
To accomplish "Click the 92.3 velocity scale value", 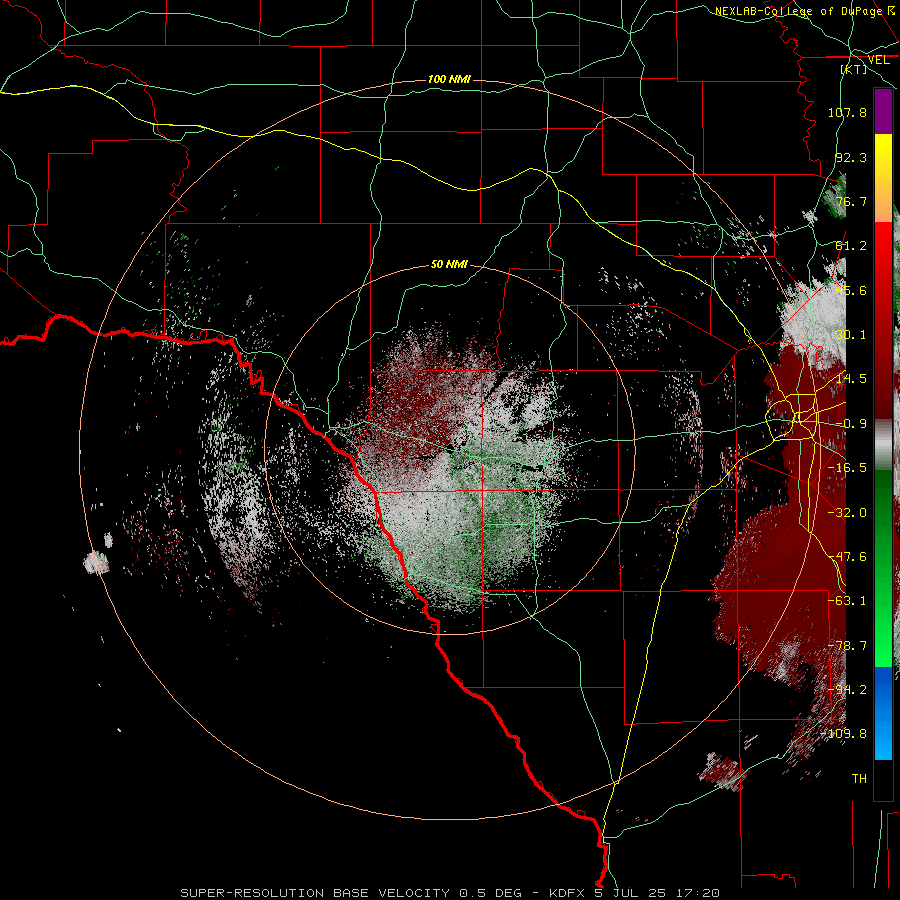I will pyautogui.click(x=851, y=157).
